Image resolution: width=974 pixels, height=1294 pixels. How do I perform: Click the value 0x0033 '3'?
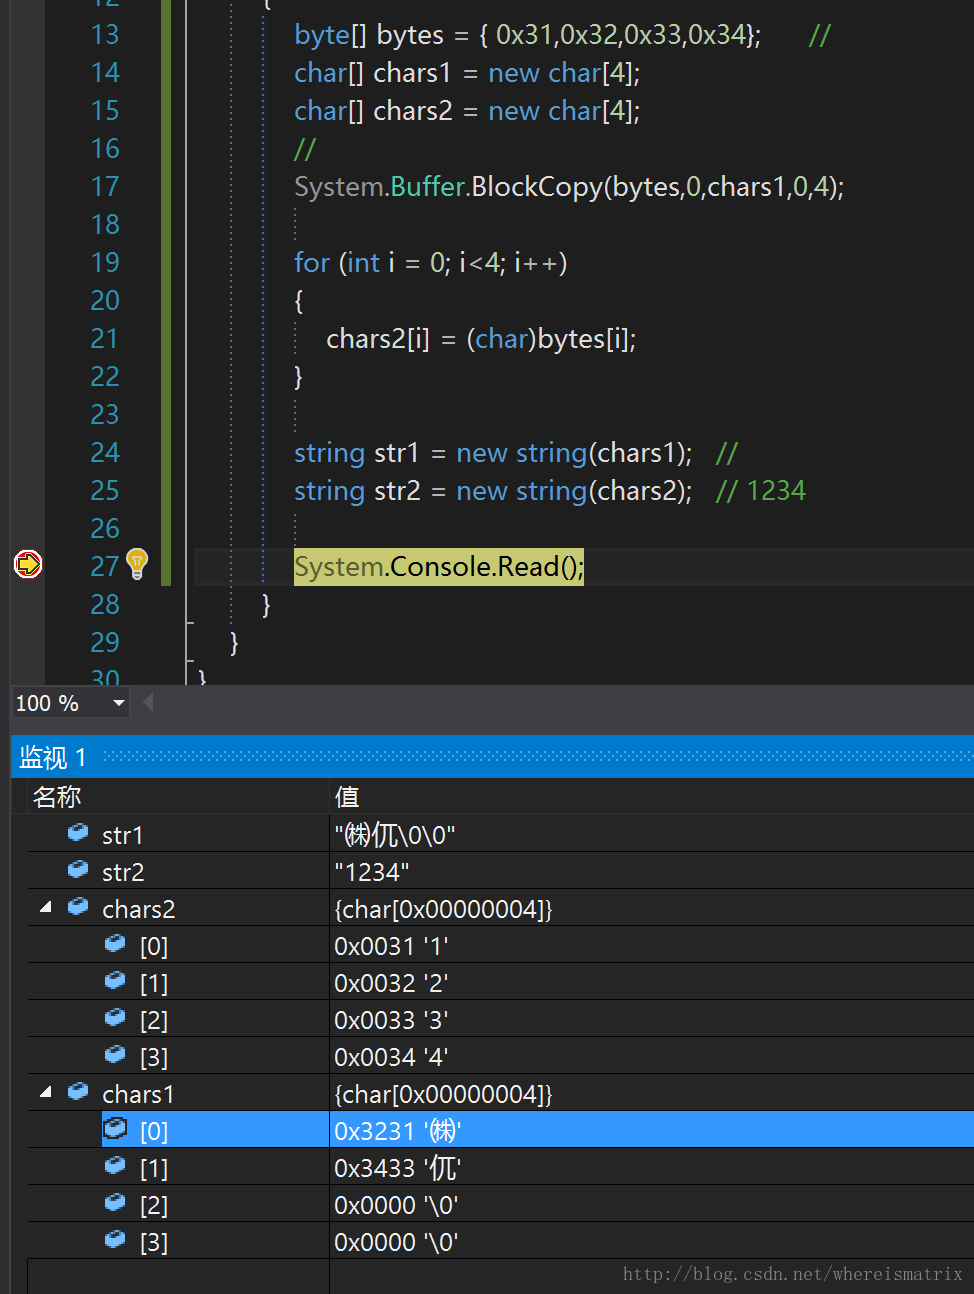[x=391, y=1020]
